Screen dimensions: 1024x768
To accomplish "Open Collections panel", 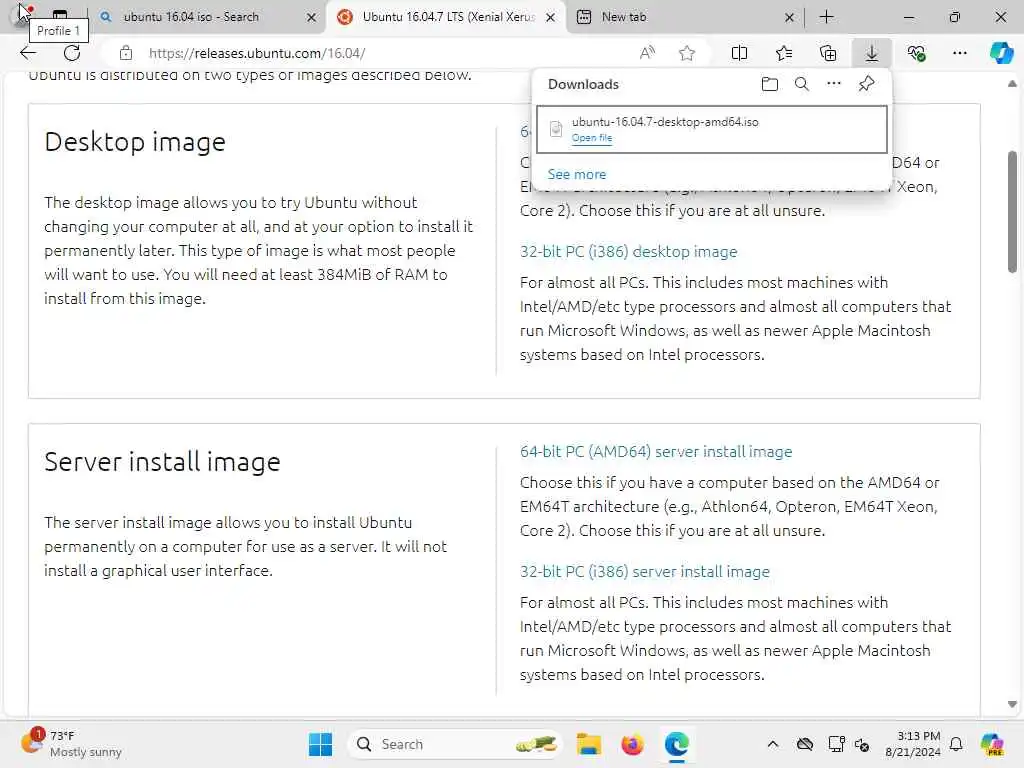I will click(828, 53).
